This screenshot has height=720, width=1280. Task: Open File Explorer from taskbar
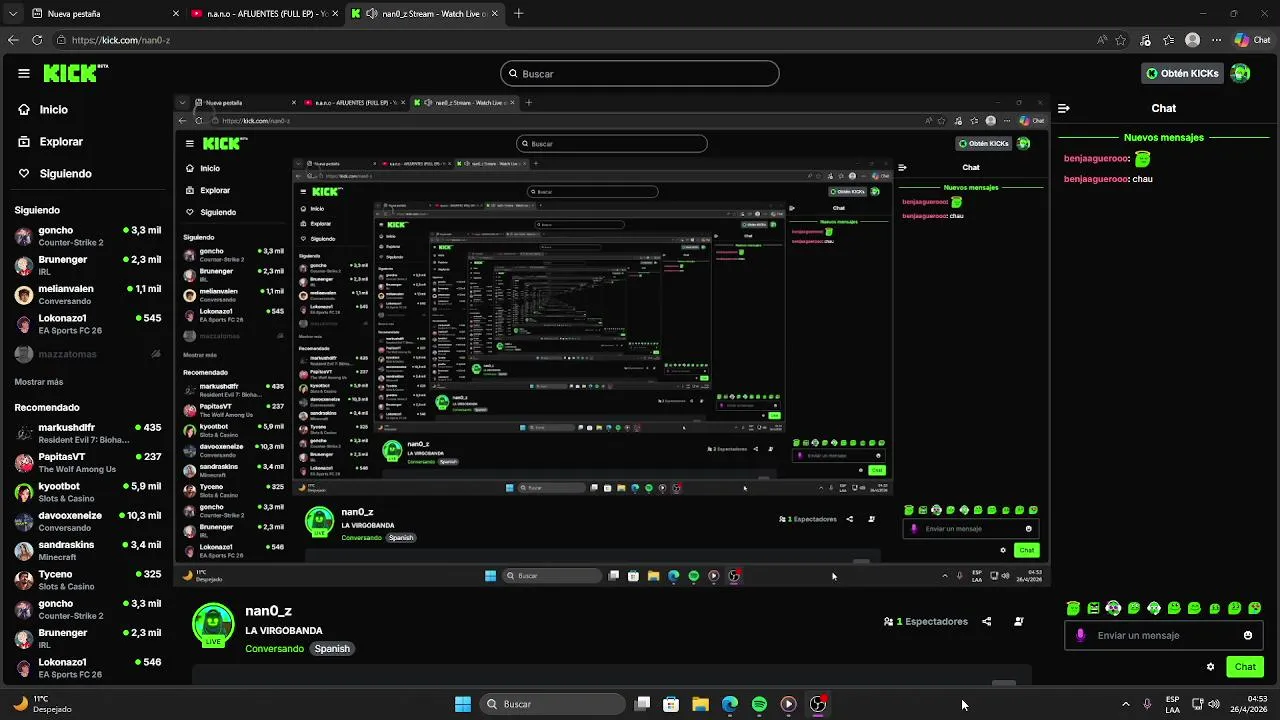700,704
